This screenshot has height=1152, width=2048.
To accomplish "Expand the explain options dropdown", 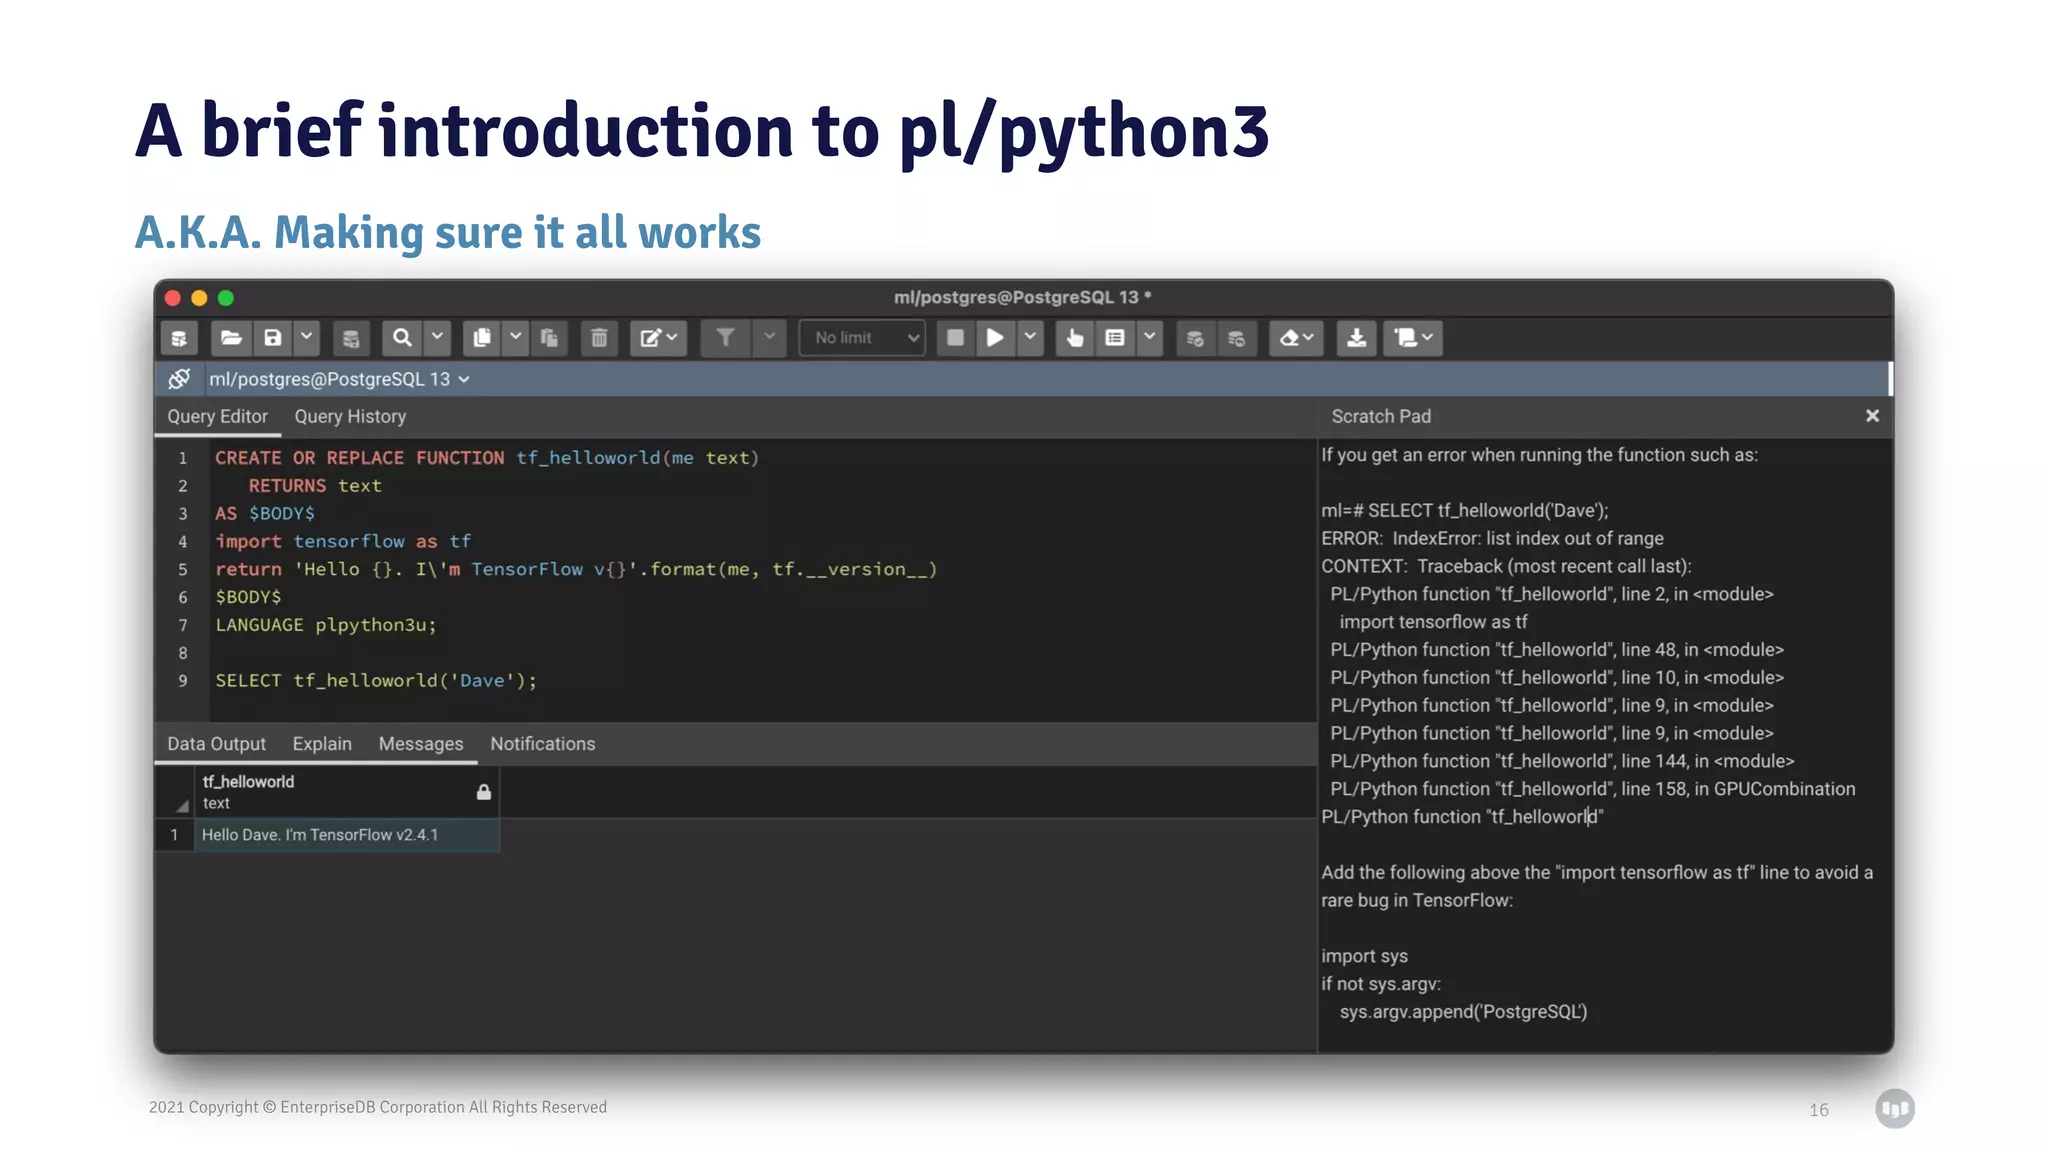I will click(1150, 338).
